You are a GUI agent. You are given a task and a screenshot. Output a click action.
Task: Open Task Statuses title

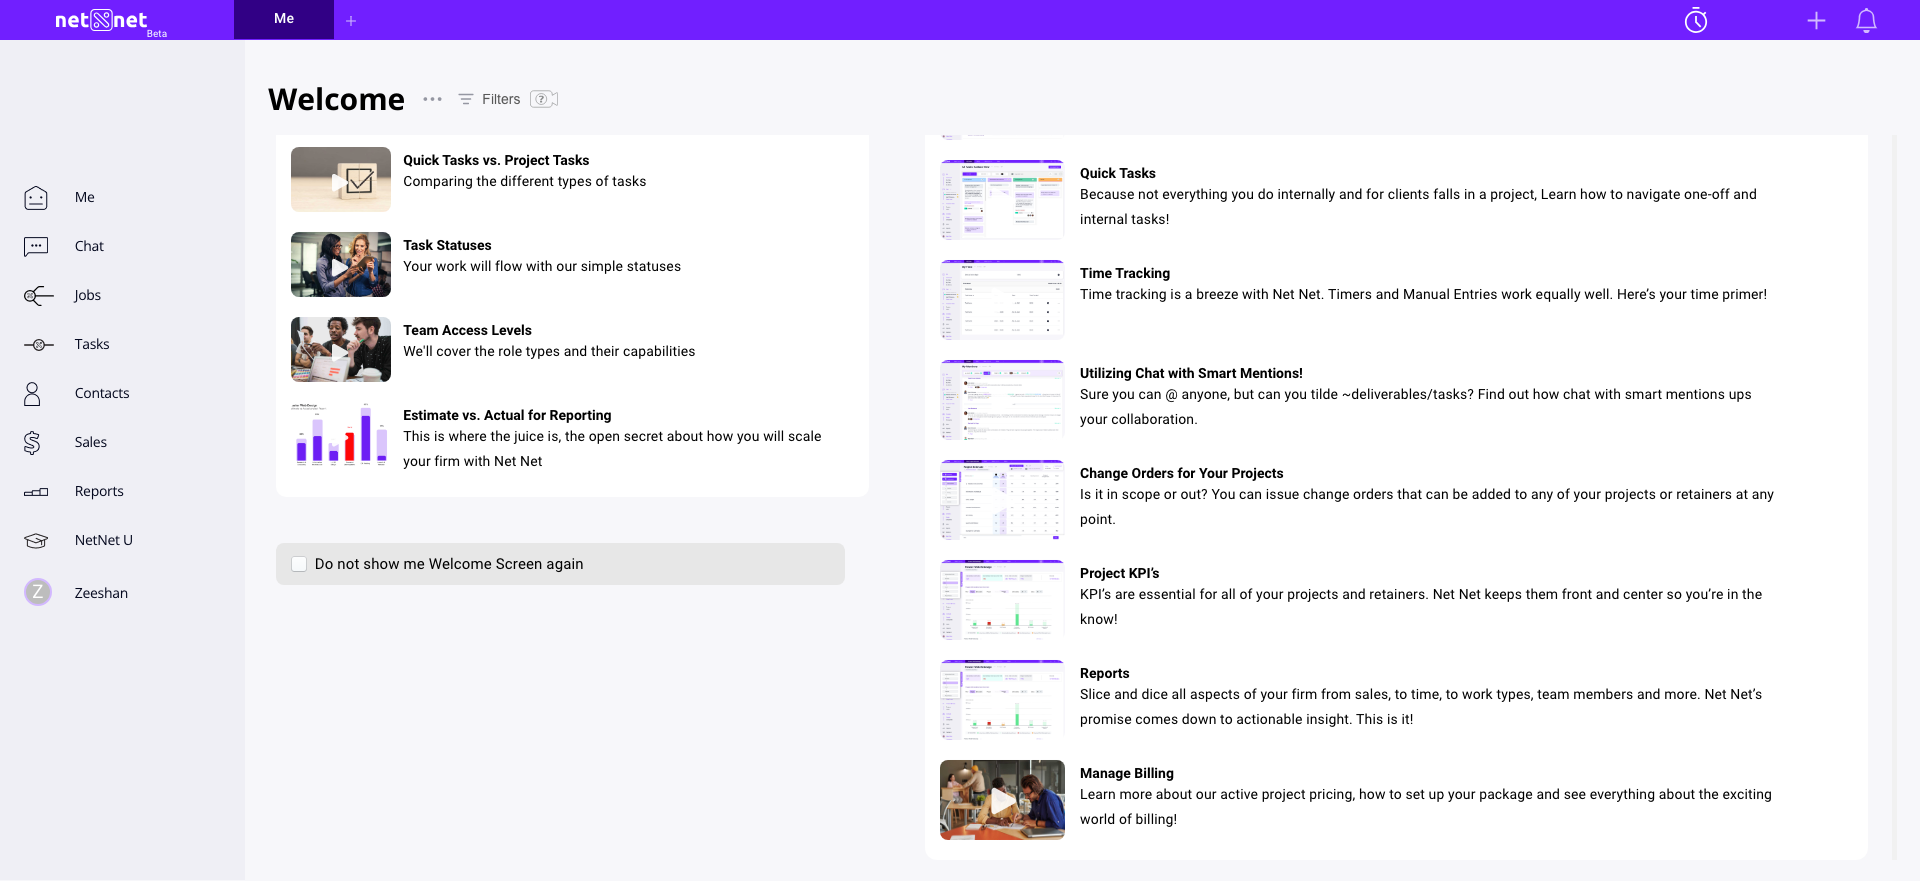(x=447, y=246)
